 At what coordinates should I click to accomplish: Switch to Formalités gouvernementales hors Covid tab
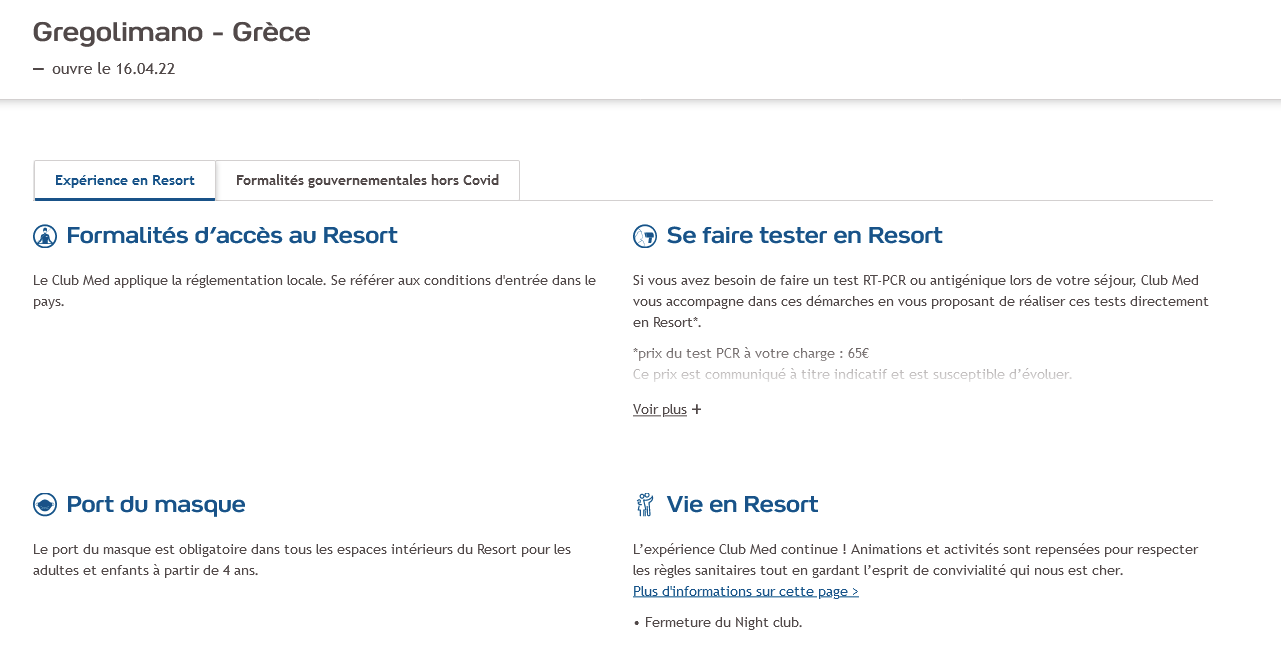[367, 180]
